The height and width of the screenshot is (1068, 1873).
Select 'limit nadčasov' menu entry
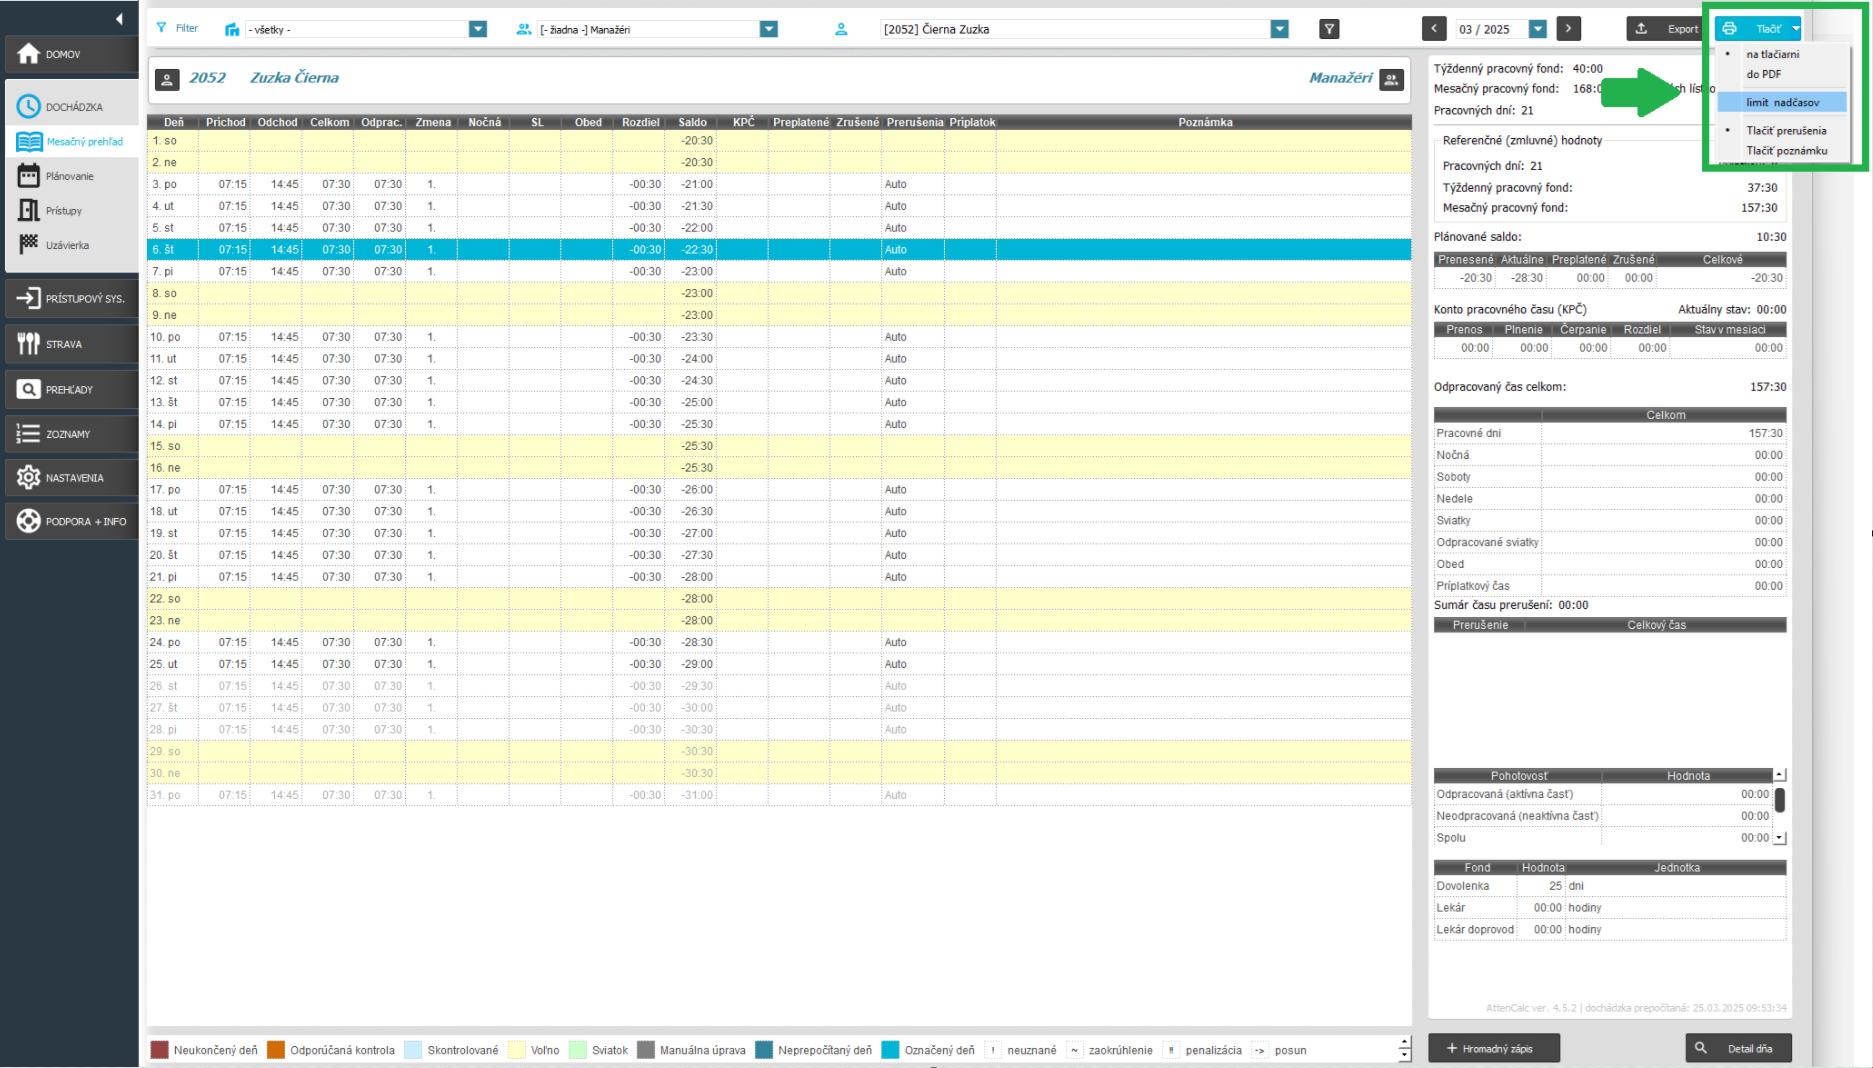tap(1782, 102)
